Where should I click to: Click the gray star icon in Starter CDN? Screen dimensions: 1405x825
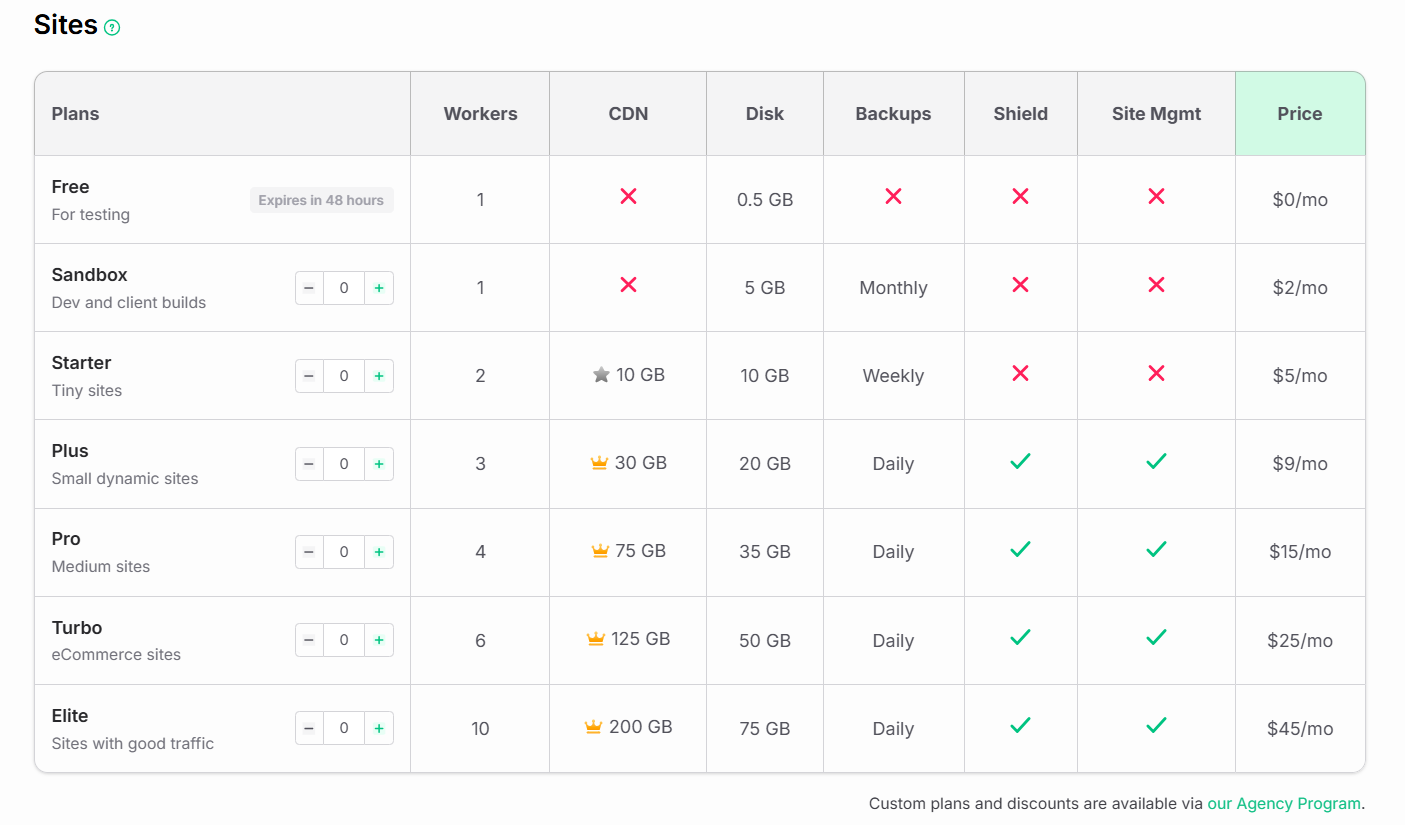point(601,375)
